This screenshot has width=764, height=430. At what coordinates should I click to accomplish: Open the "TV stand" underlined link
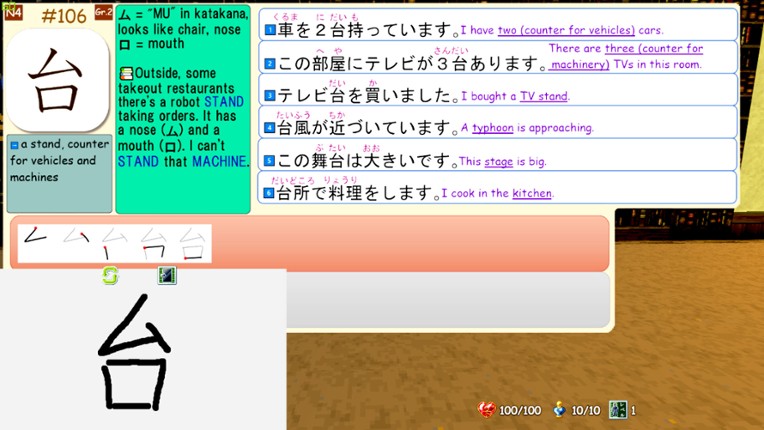(x=543, y=97)
